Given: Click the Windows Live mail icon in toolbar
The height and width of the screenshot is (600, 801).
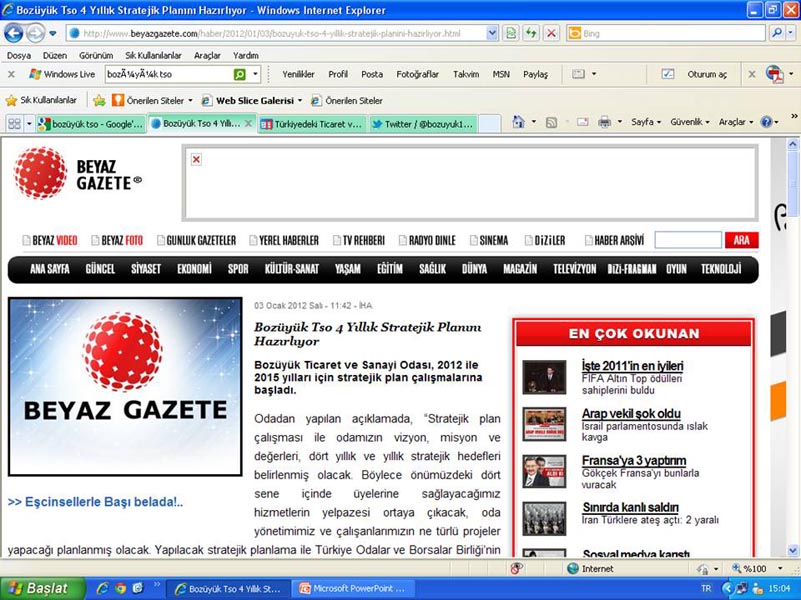Looking at the screenshot, I should point(578,74).
